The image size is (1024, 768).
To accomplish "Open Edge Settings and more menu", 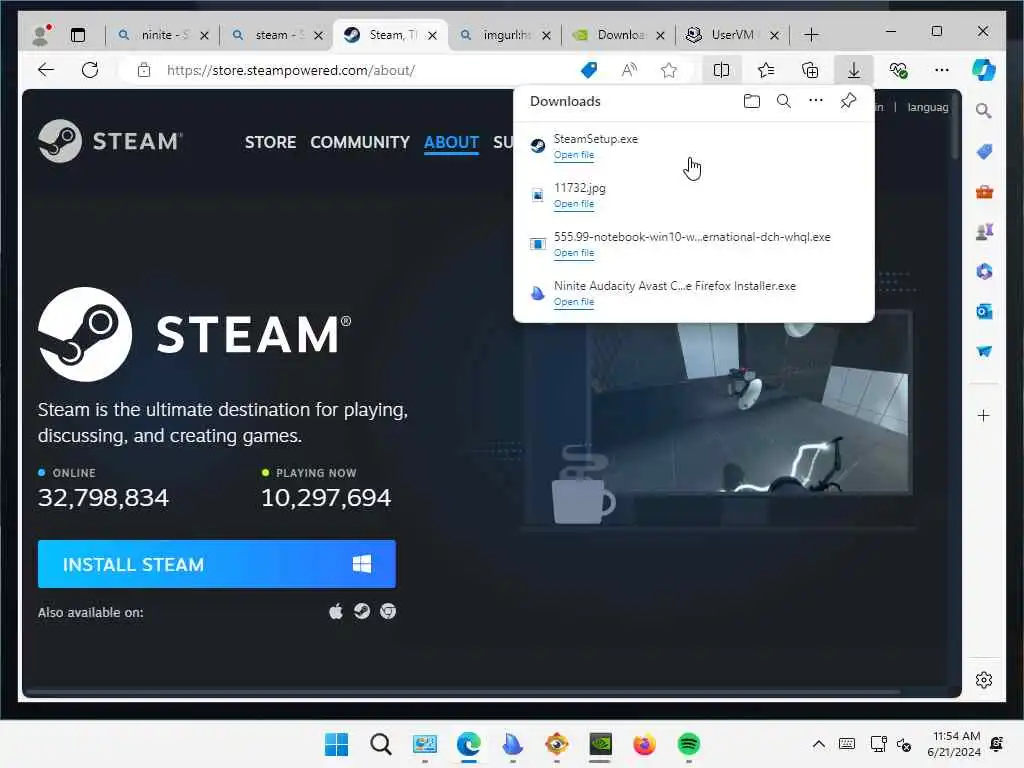I will click(x=942, y=70).
